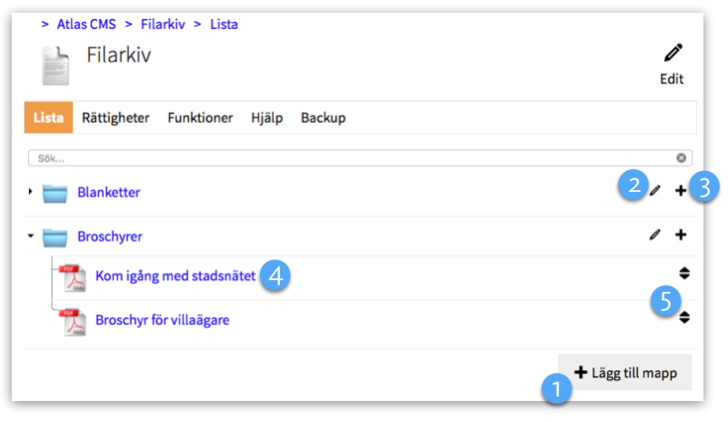Click the pencil icon on Broschyrer row
This screenshot has height=422, width=728.
(x=655, y=235)
